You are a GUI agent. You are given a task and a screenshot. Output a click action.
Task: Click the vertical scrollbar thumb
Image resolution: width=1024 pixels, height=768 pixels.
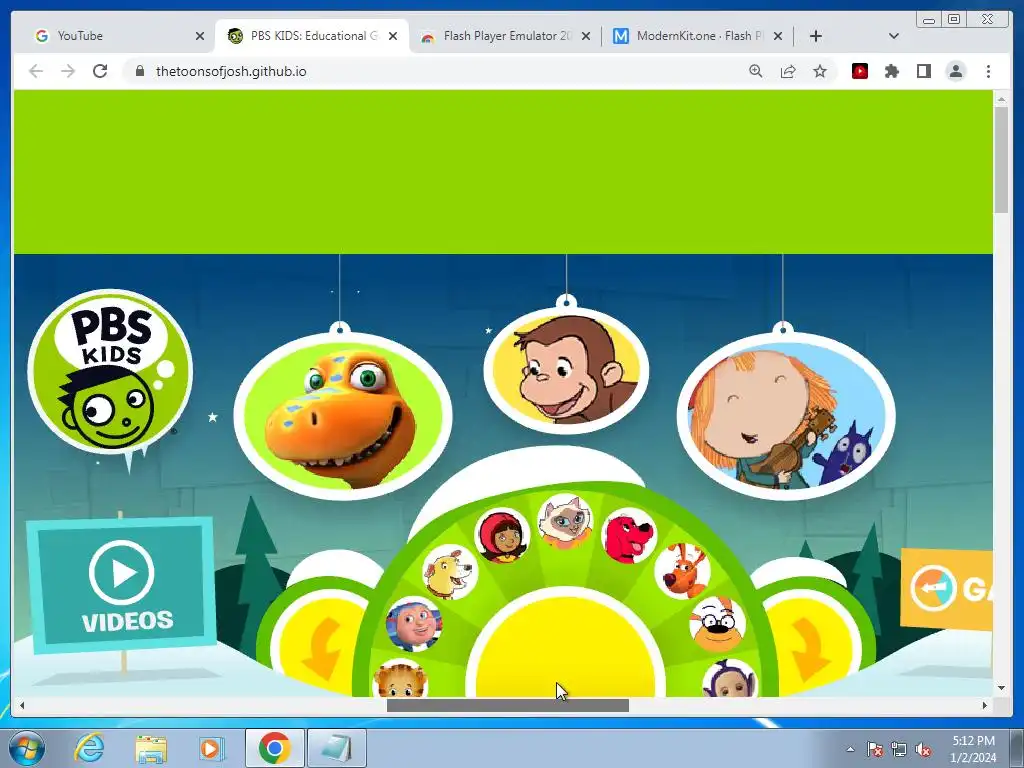pos(1001,159)
